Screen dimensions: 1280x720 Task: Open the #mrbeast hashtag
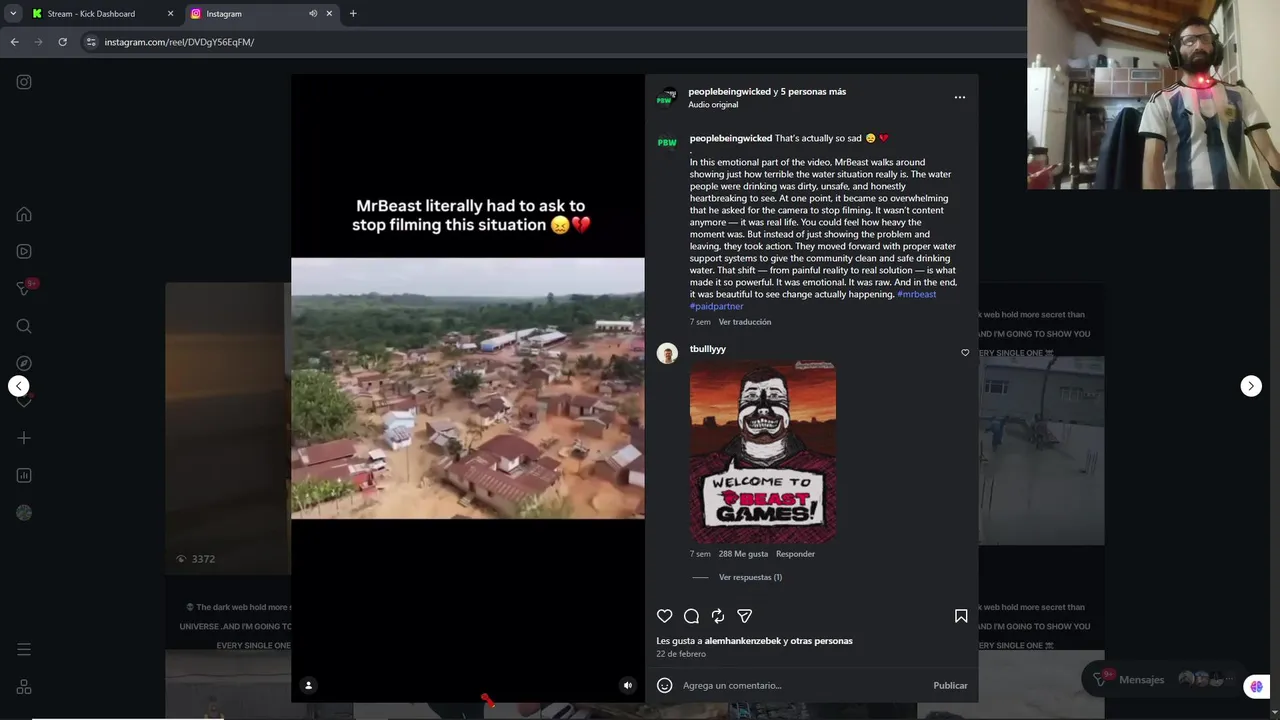[x=916, y=294]
